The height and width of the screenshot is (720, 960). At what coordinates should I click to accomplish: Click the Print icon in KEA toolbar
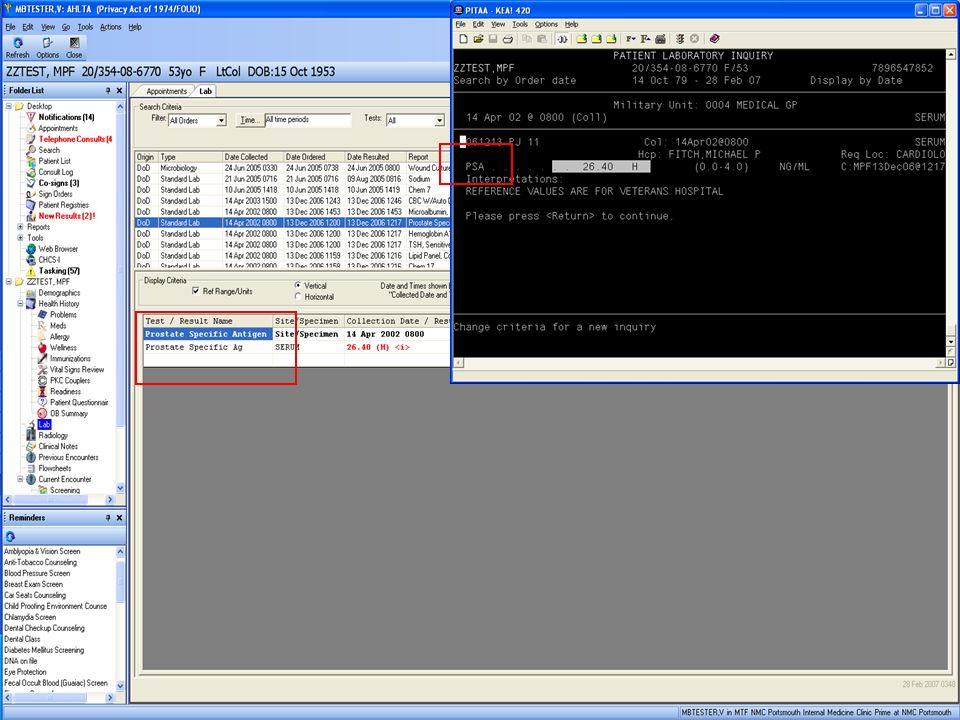(x=508, y=39)
